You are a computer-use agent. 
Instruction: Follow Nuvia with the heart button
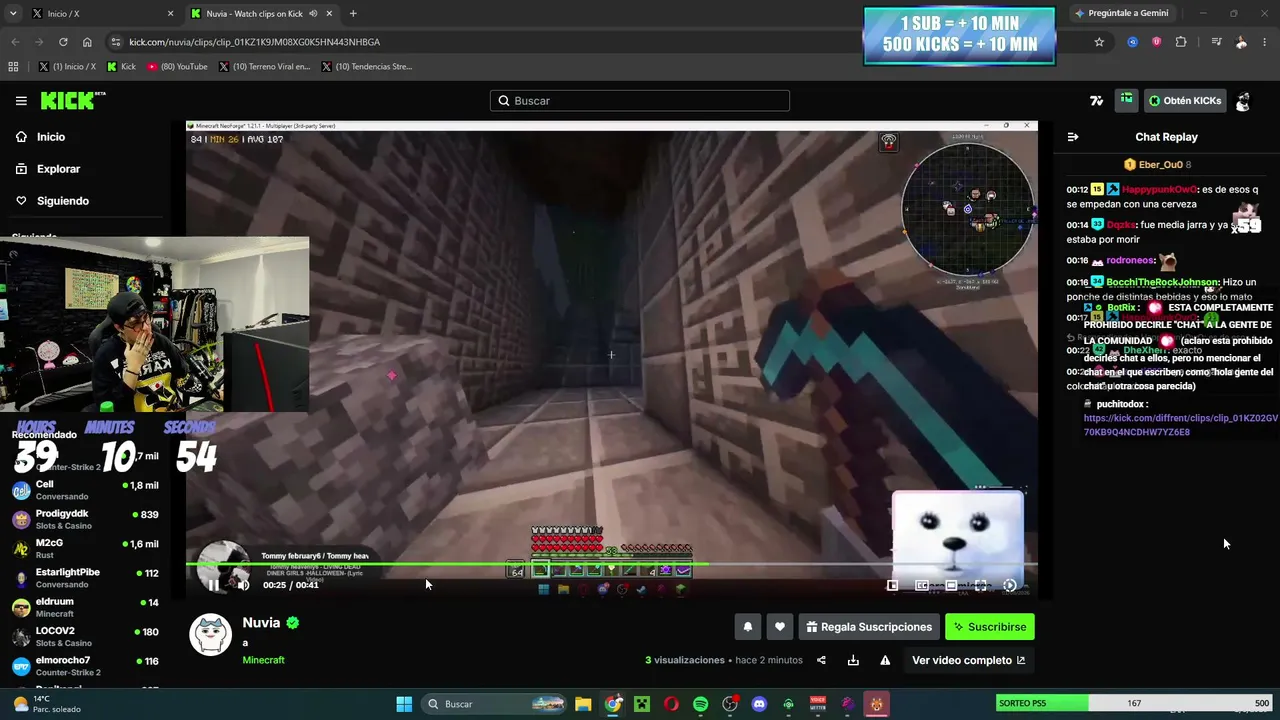(x=780, y=627)
